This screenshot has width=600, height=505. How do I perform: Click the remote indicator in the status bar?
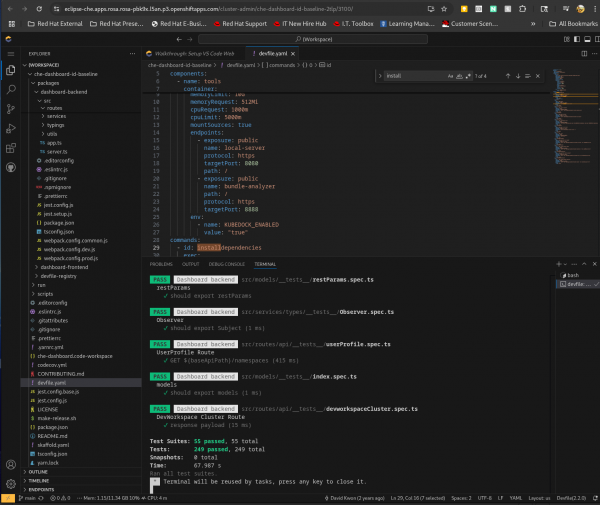[8, 498]
